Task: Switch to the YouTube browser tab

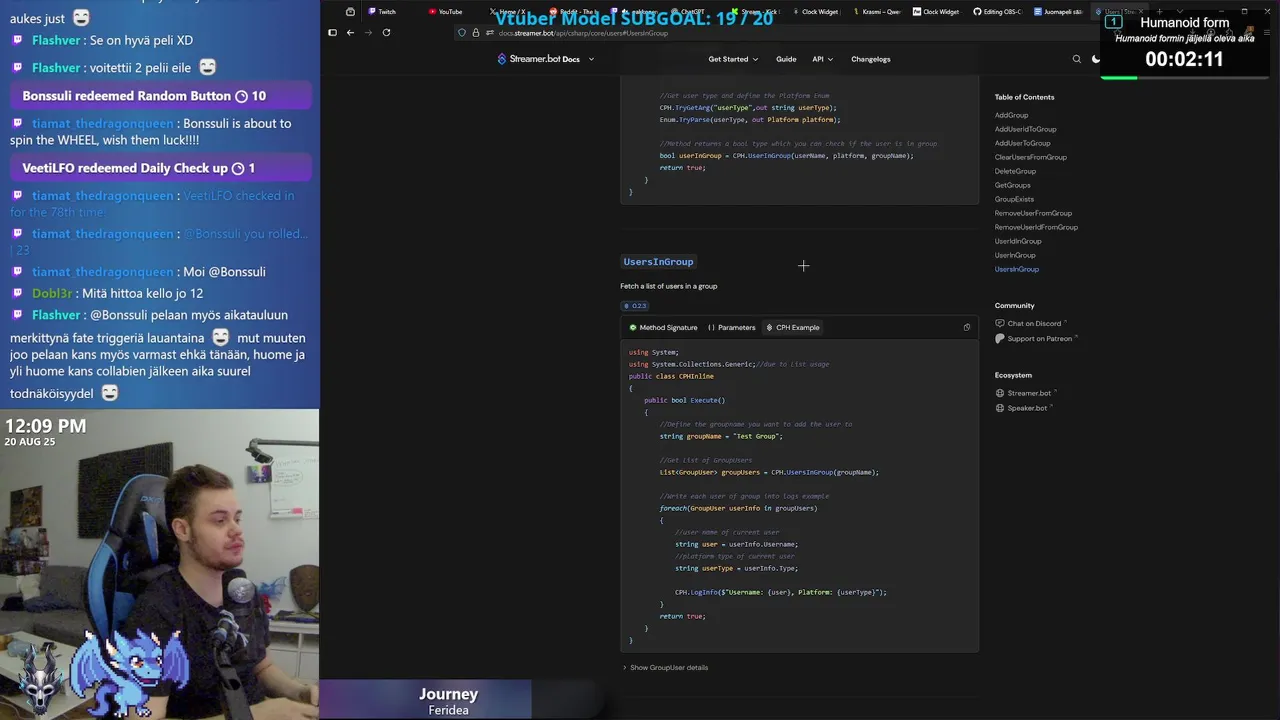Action: coord(445,12)
